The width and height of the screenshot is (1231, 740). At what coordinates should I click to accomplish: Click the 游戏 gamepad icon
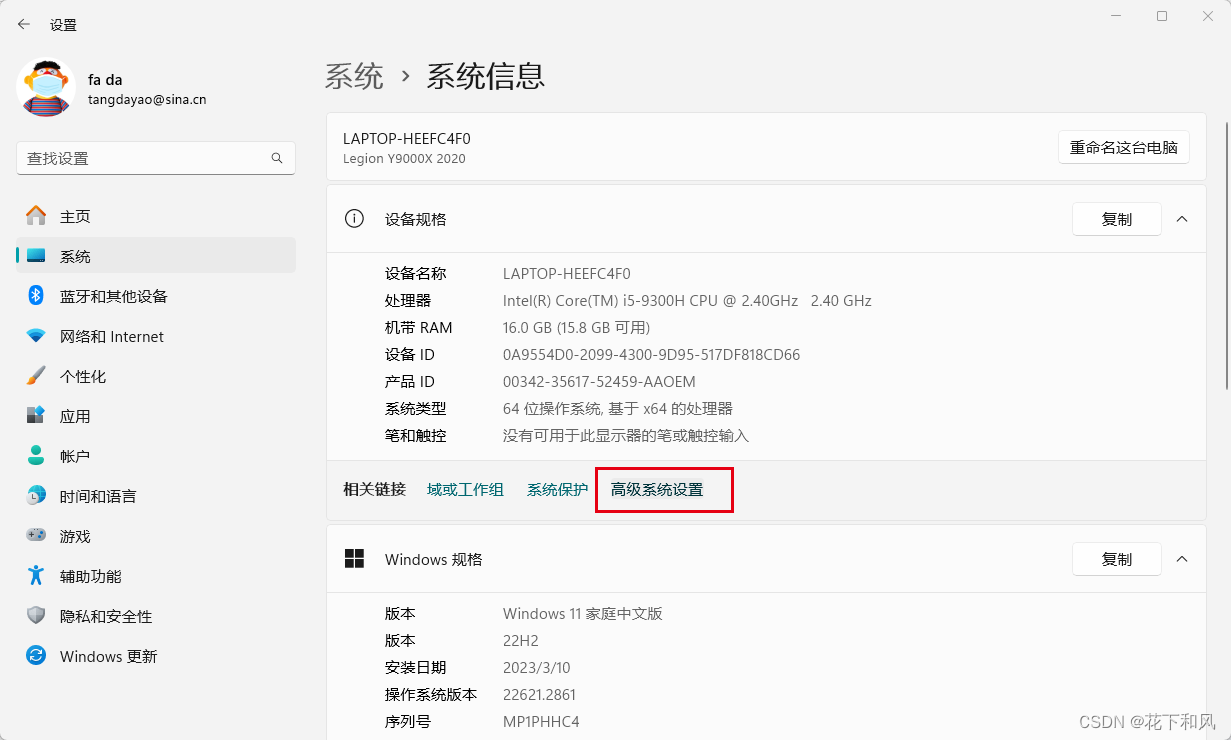pyautogui.click(x=36, y=536)
